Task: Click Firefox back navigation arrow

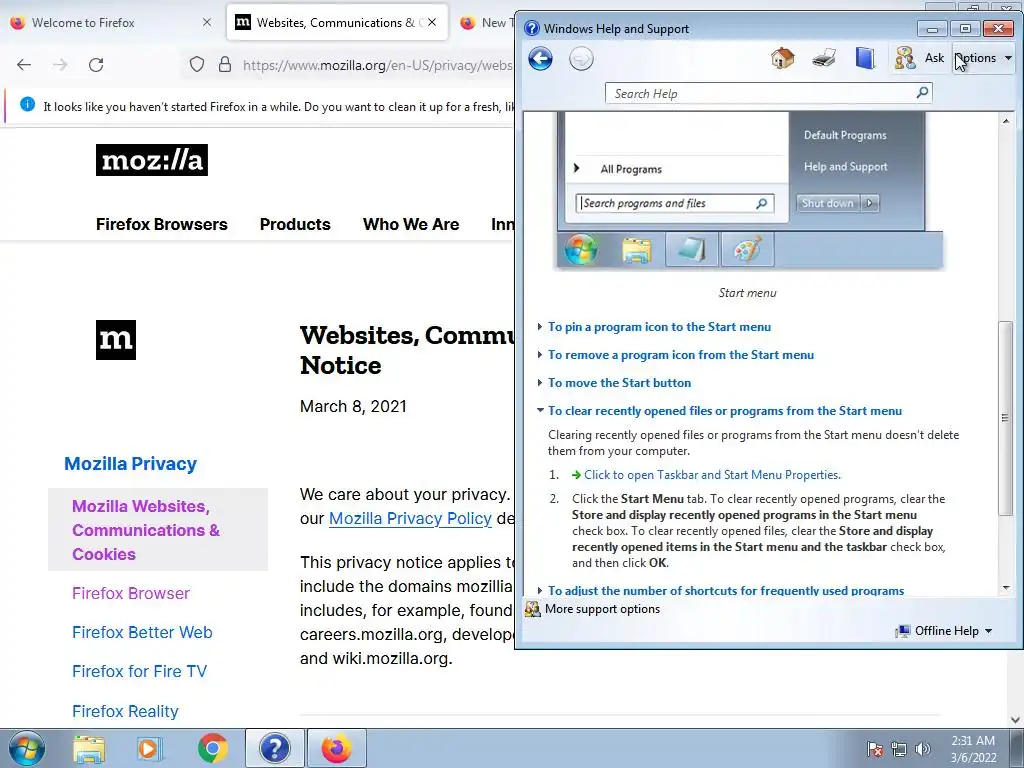Action: pos(24,65)
